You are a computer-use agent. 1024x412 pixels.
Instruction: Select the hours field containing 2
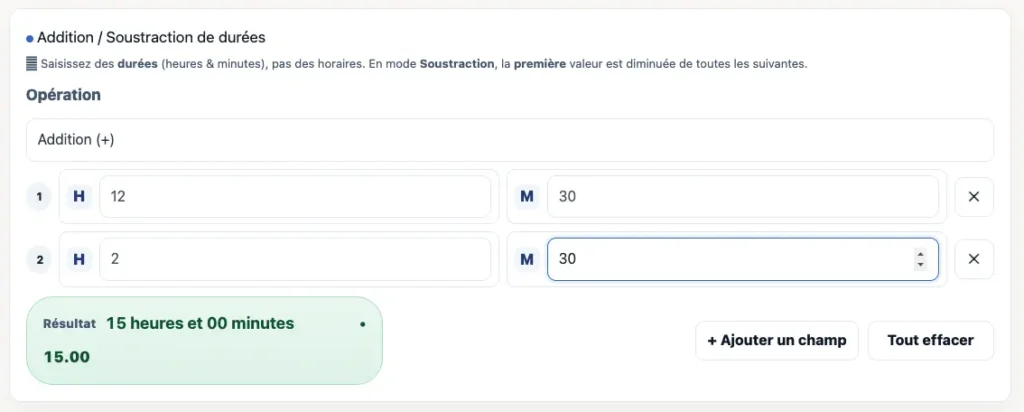click(295, 260)
